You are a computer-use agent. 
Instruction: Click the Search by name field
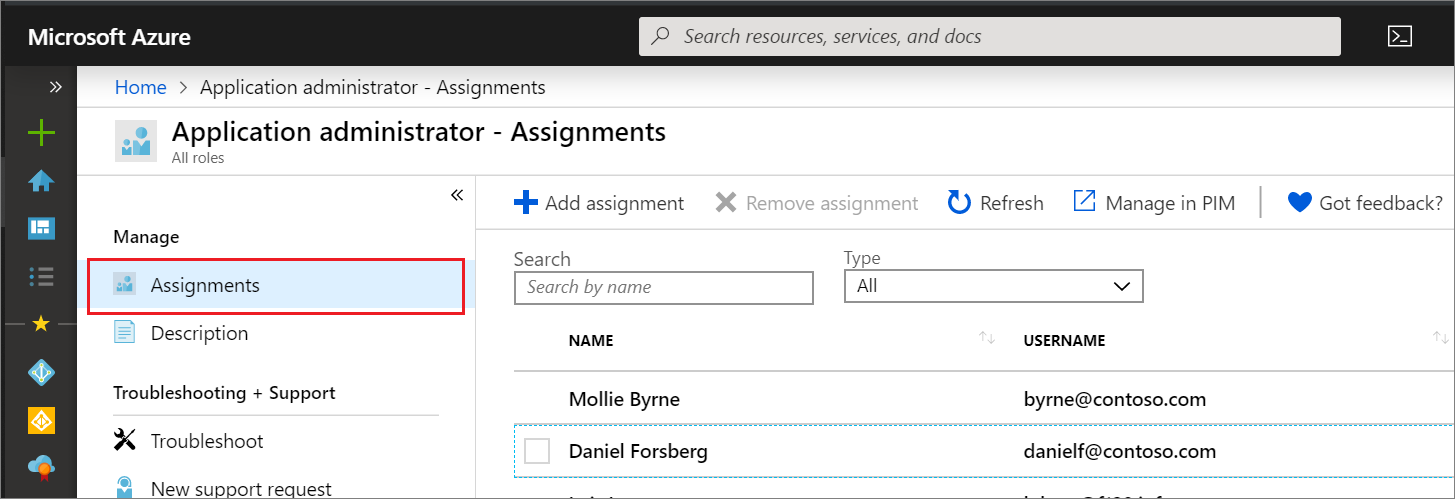click(x=663, y=288)
